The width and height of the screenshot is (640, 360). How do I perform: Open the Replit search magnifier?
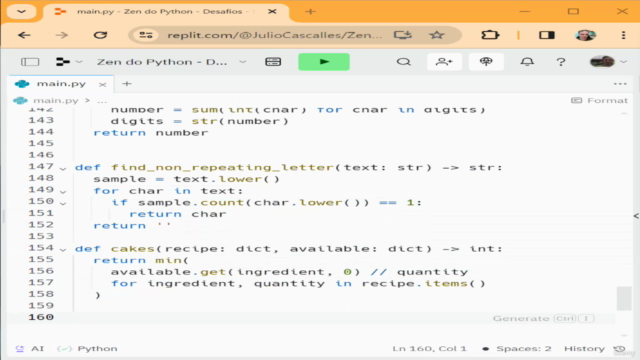[x=403, y=62]
